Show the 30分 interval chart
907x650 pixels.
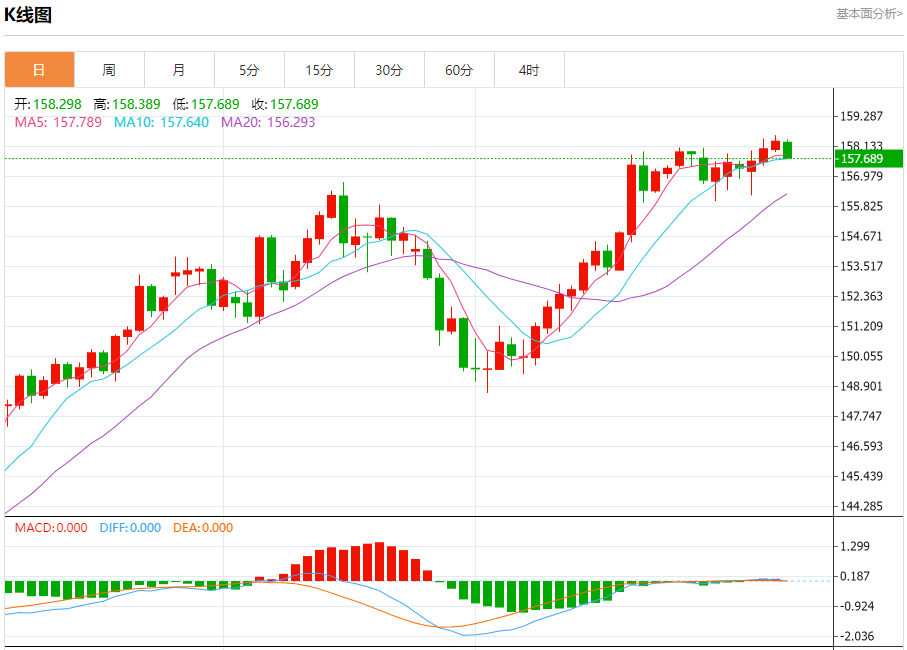(x=389, y=70)
